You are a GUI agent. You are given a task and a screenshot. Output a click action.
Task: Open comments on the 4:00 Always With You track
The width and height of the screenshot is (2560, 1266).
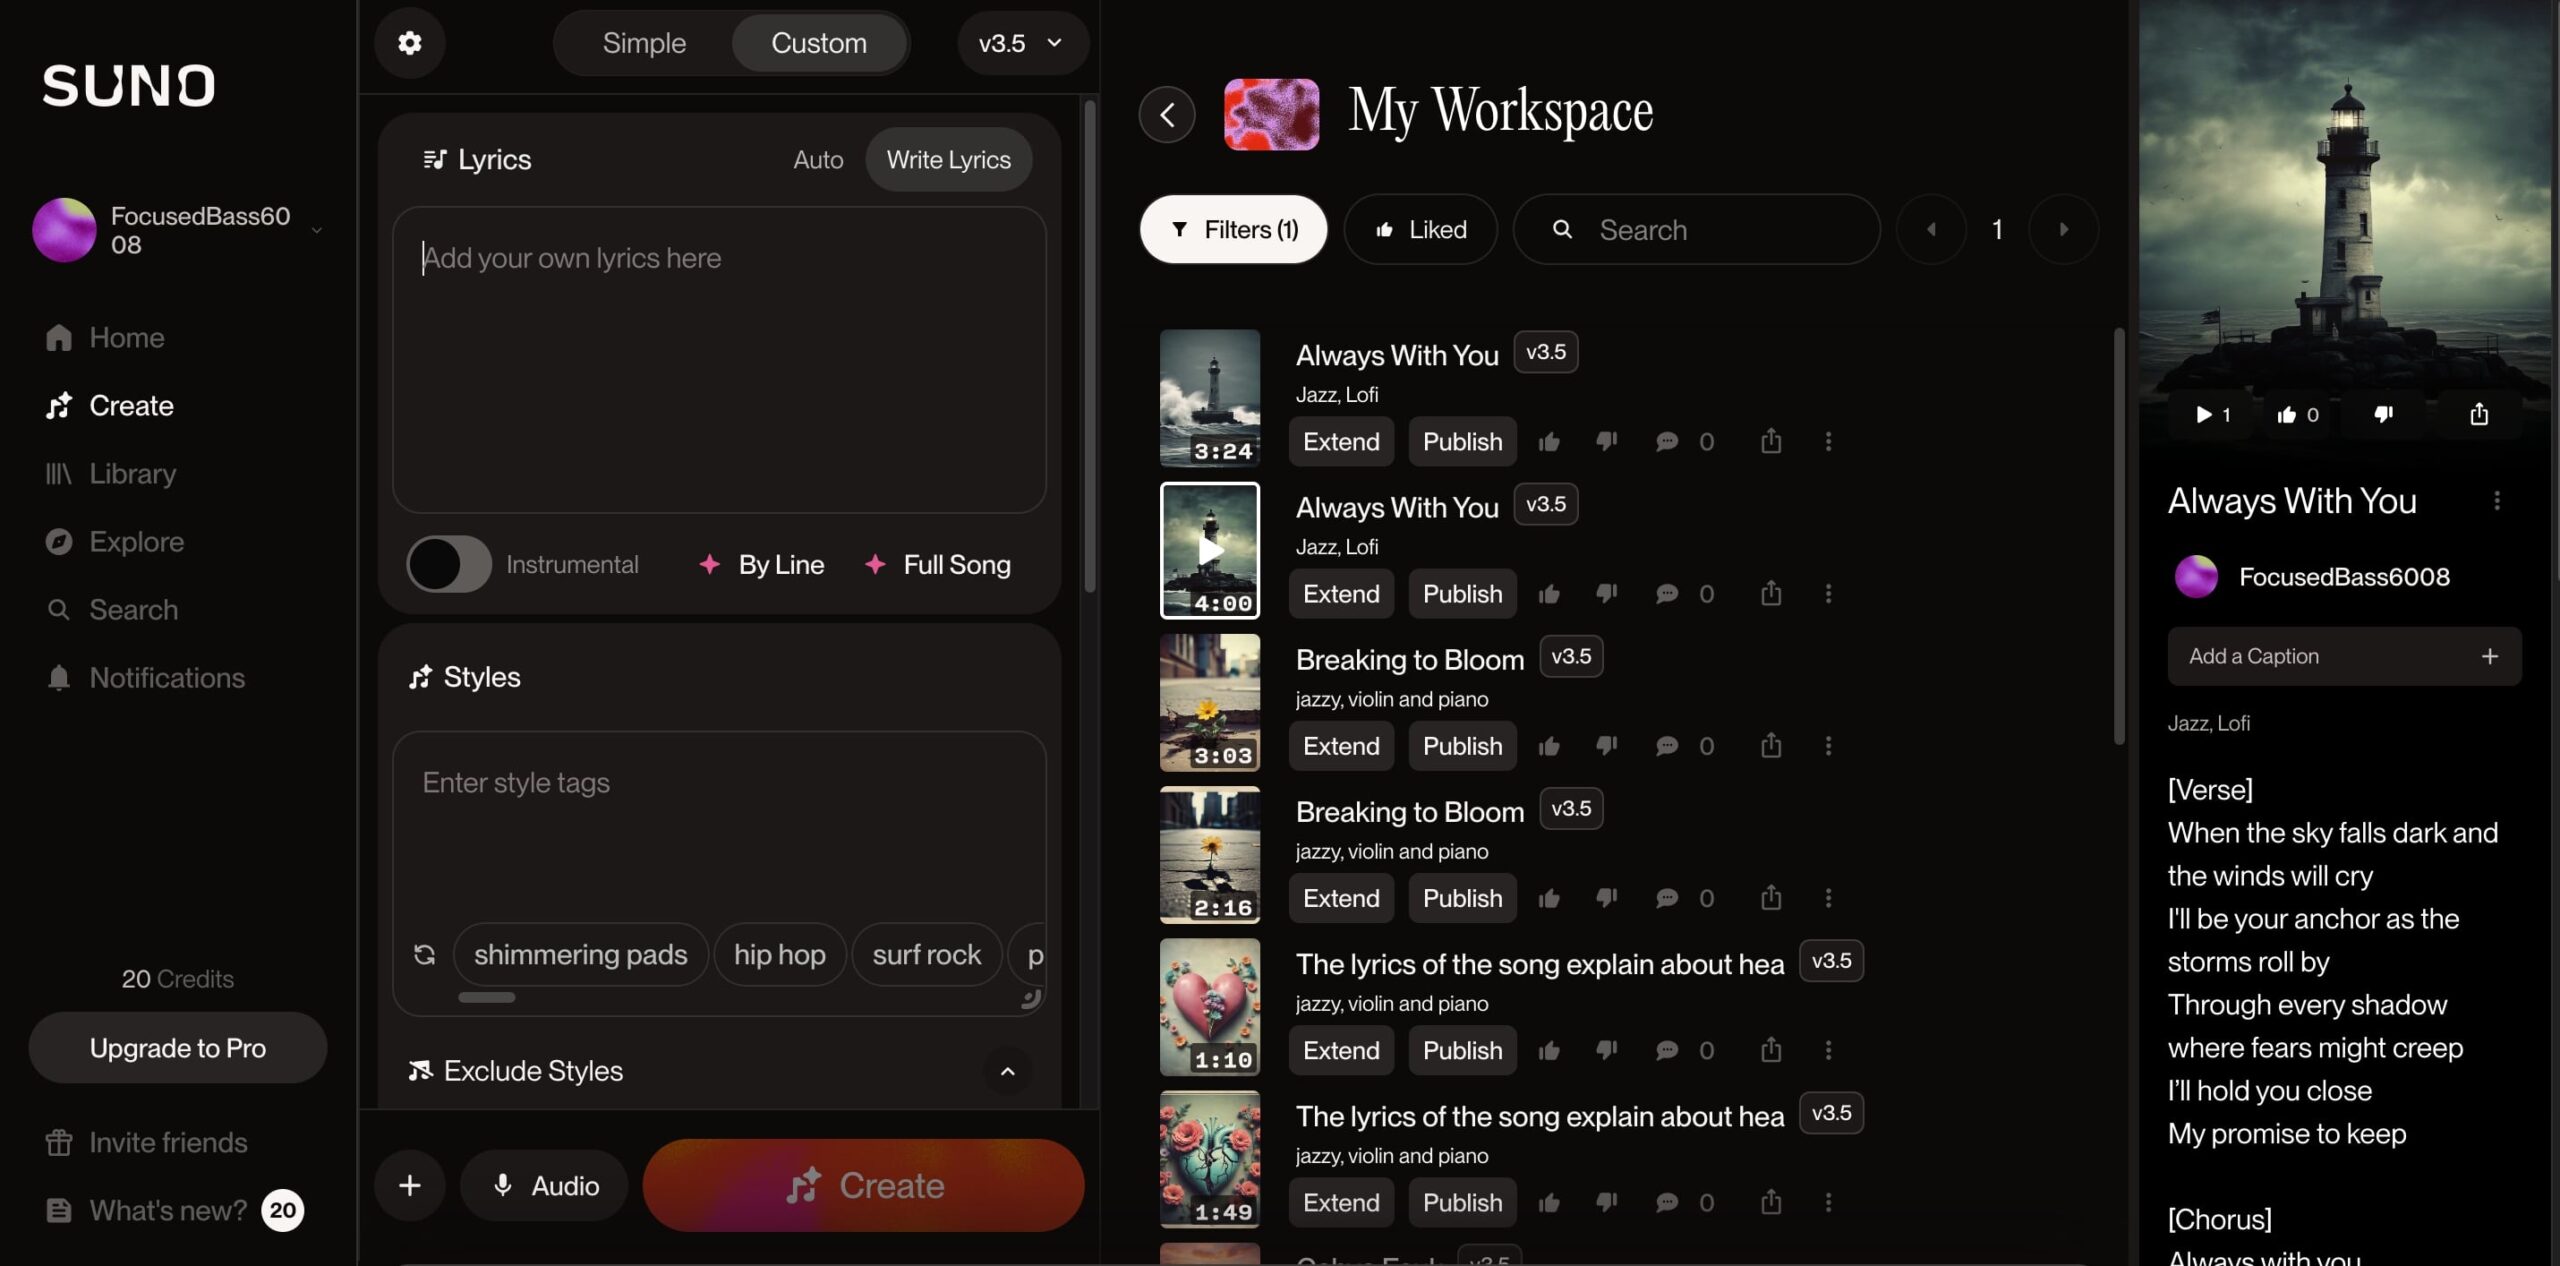pos(1666,594)
